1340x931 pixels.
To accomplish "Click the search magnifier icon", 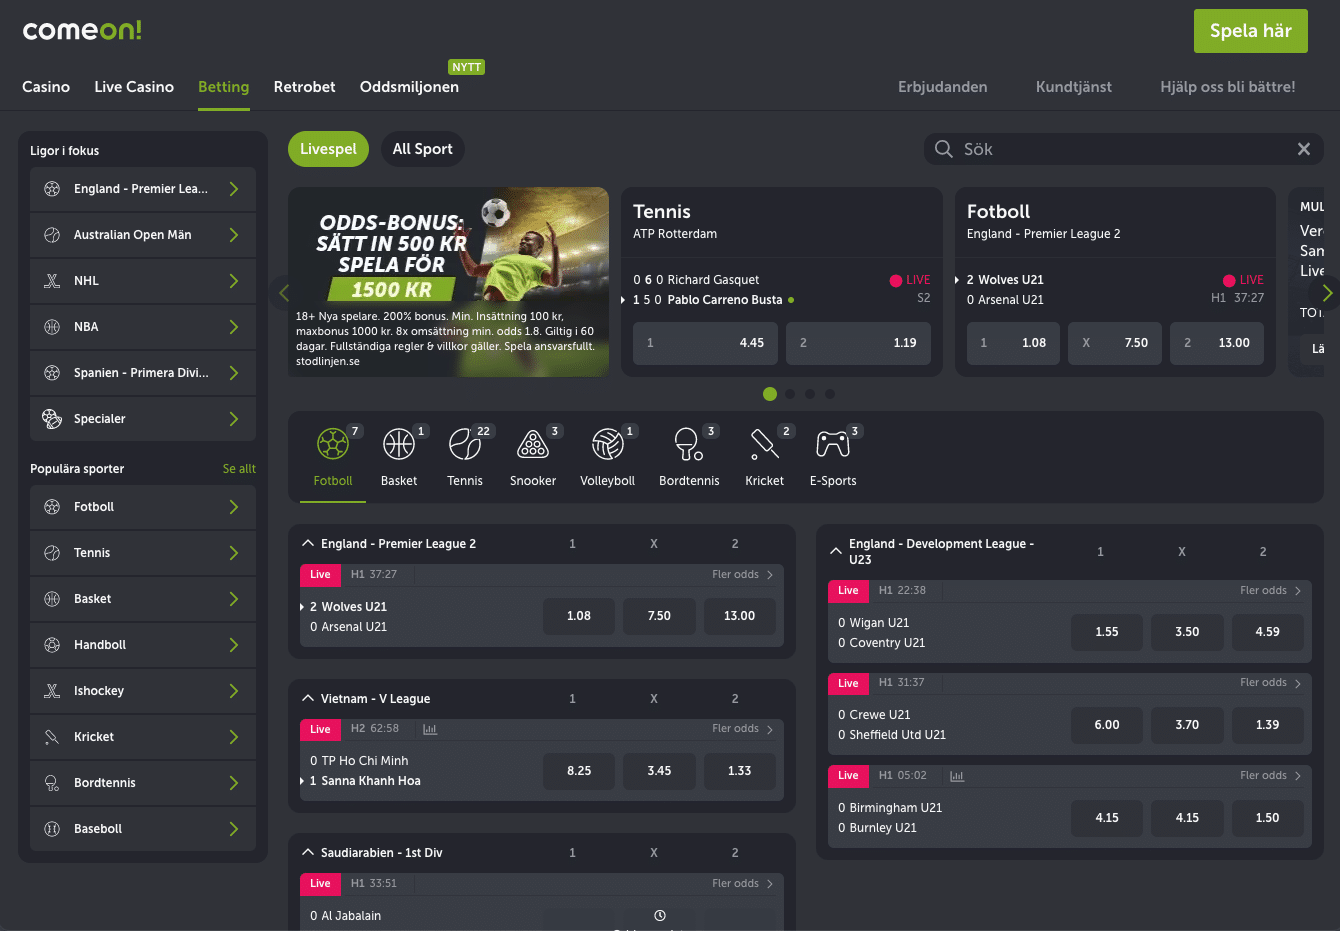I will 943,149.
